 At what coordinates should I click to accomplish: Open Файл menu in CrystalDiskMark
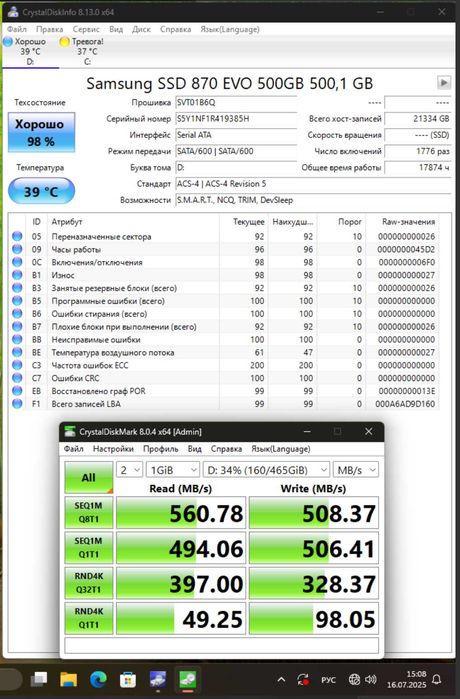[74, 449]
